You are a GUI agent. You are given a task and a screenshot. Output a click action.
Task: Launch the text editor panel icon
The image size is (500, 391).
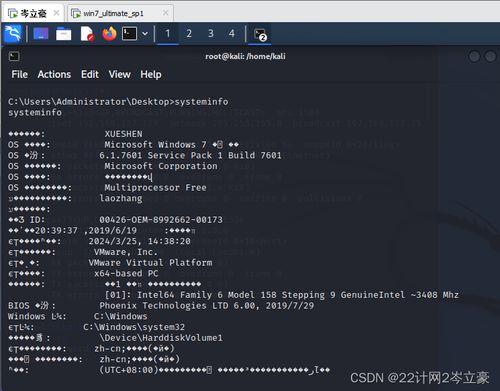point(87,34)
